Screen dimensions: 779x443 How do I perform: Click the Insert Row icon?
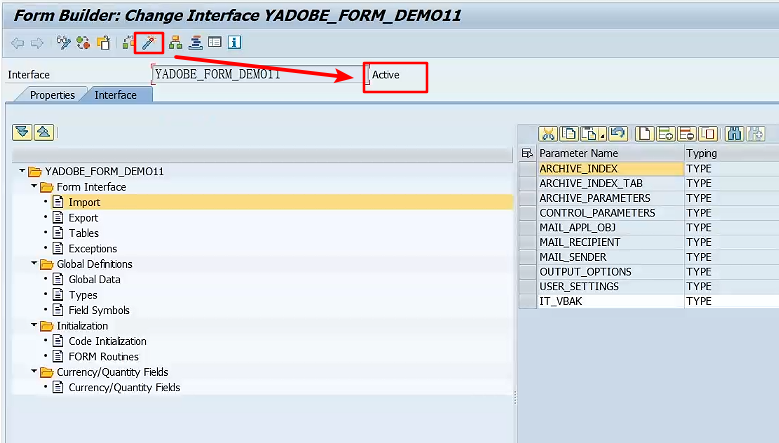click(665, 133)
